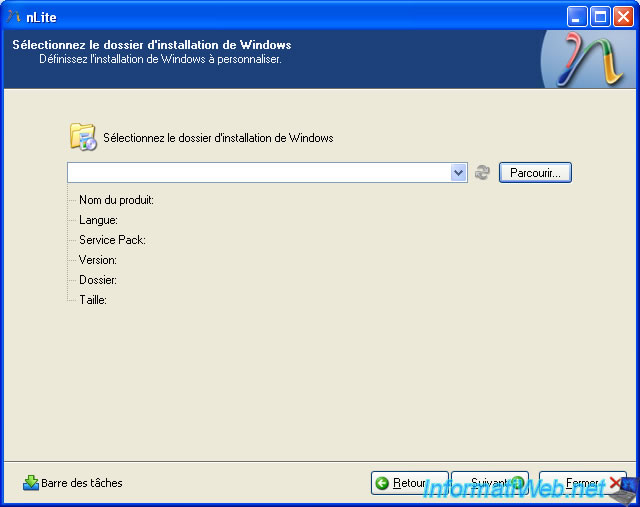Maximize the nLite window
Screen dimensions: 640x507
point(600,17)
